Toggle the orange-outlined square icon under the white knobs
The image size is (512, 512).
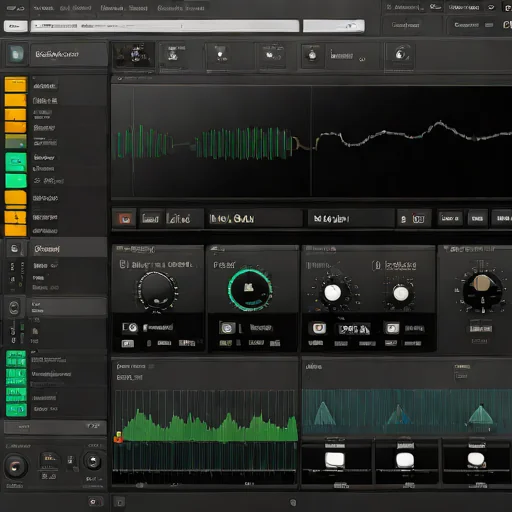(319, 328)
